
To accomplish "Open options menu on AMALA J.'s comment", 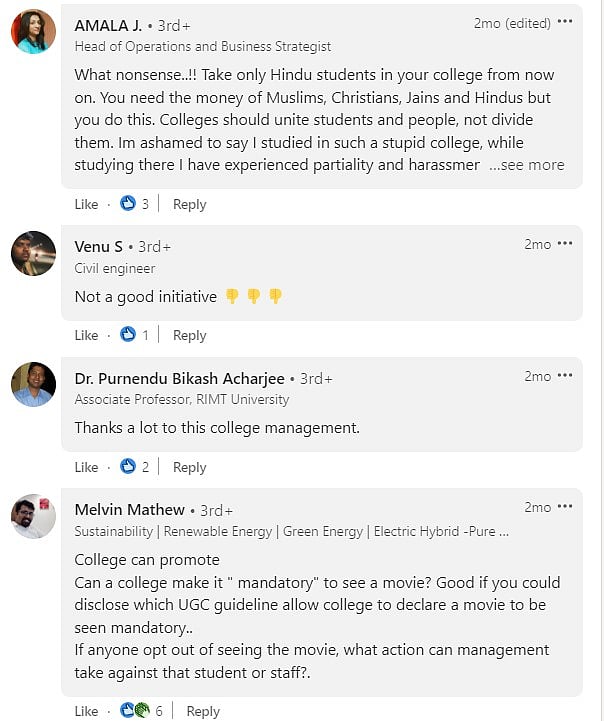I will click(565, 22).
